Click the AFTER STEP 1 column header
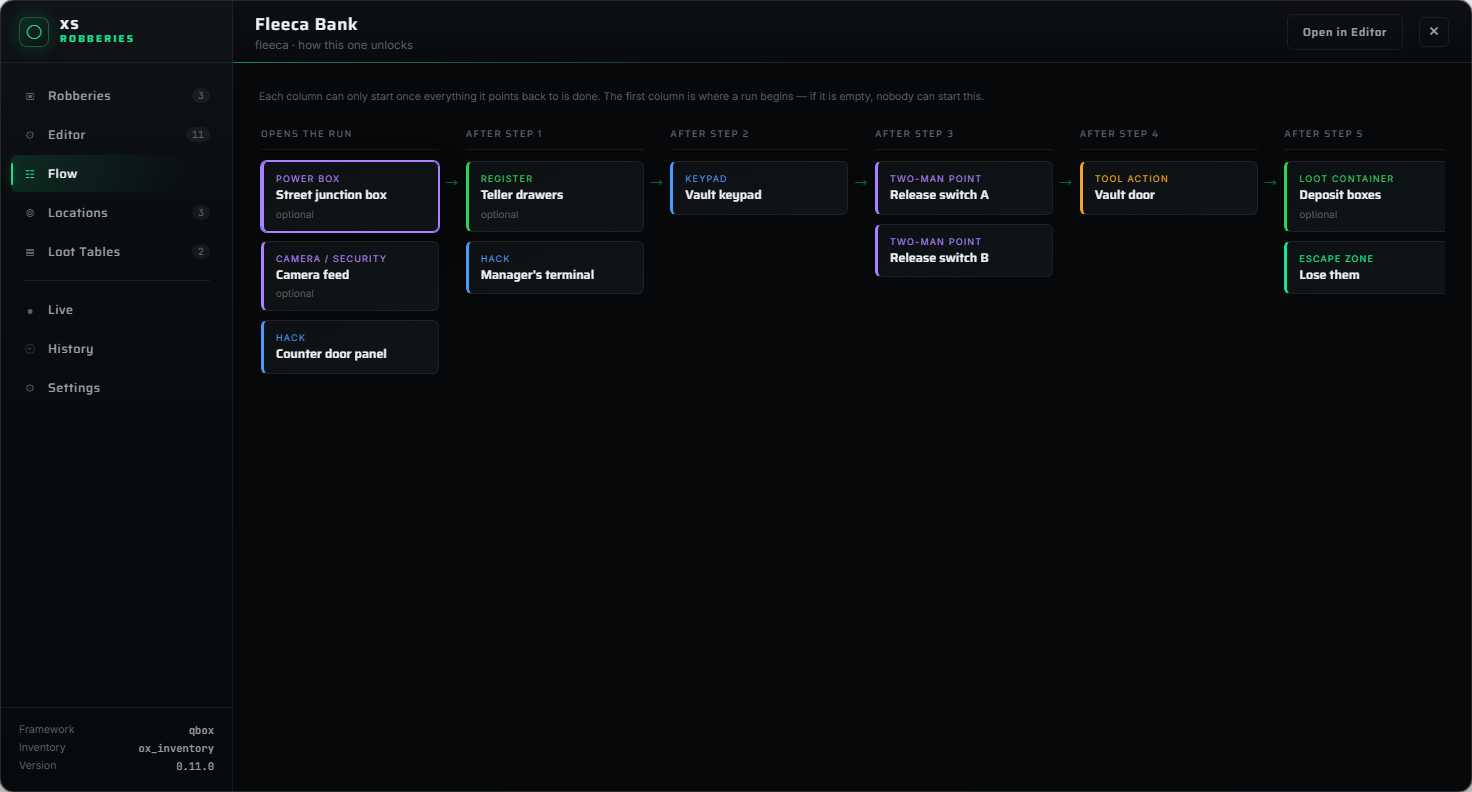Screen dimensions: 1472x792 pos(504,134)
